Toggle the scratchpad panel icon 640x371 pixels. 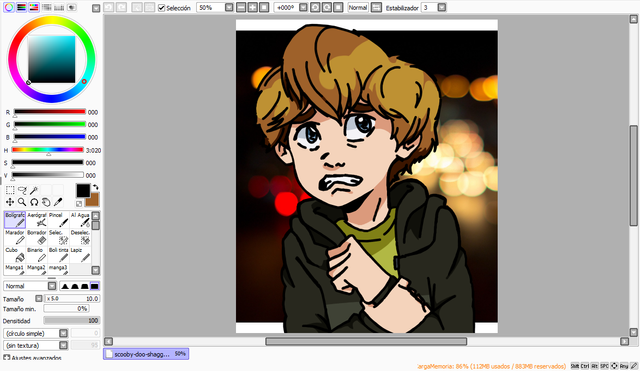(x=72, y=7)
